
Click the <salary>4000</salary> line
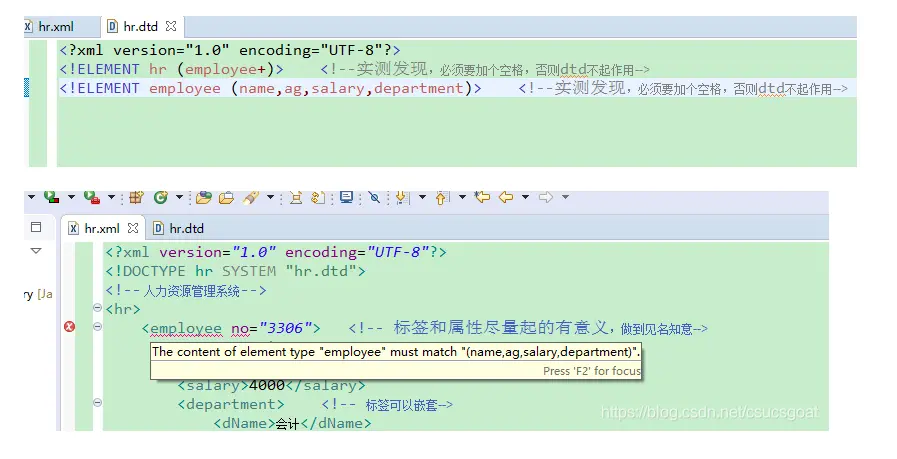coord(271,385)
